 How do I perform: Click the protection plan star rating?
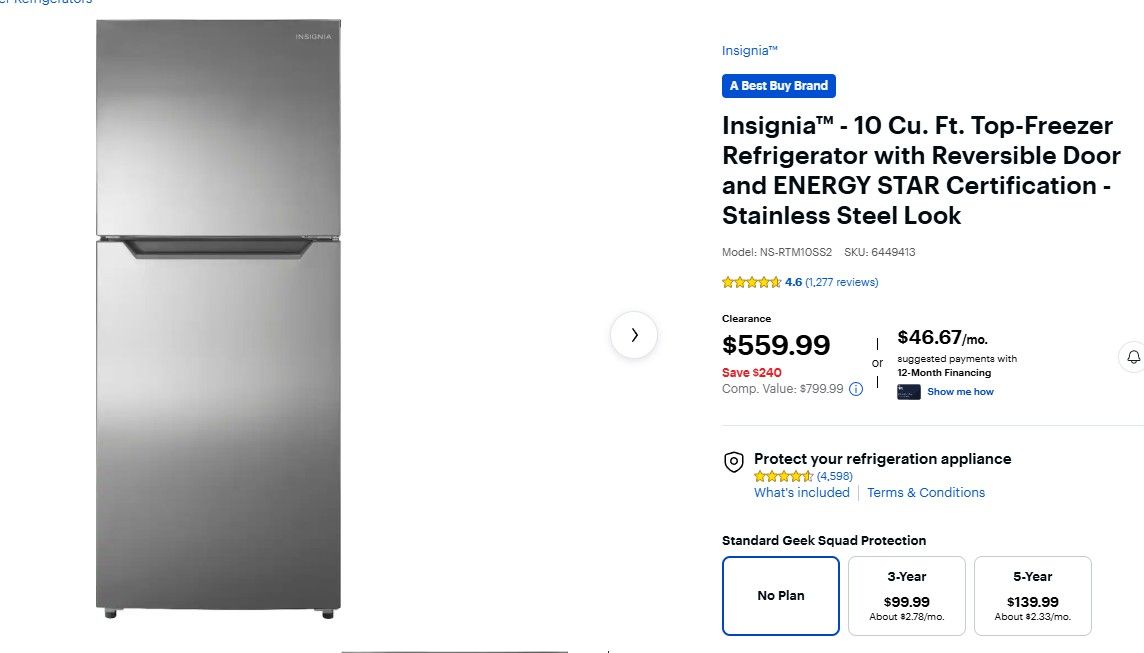[x=783, y=476]
